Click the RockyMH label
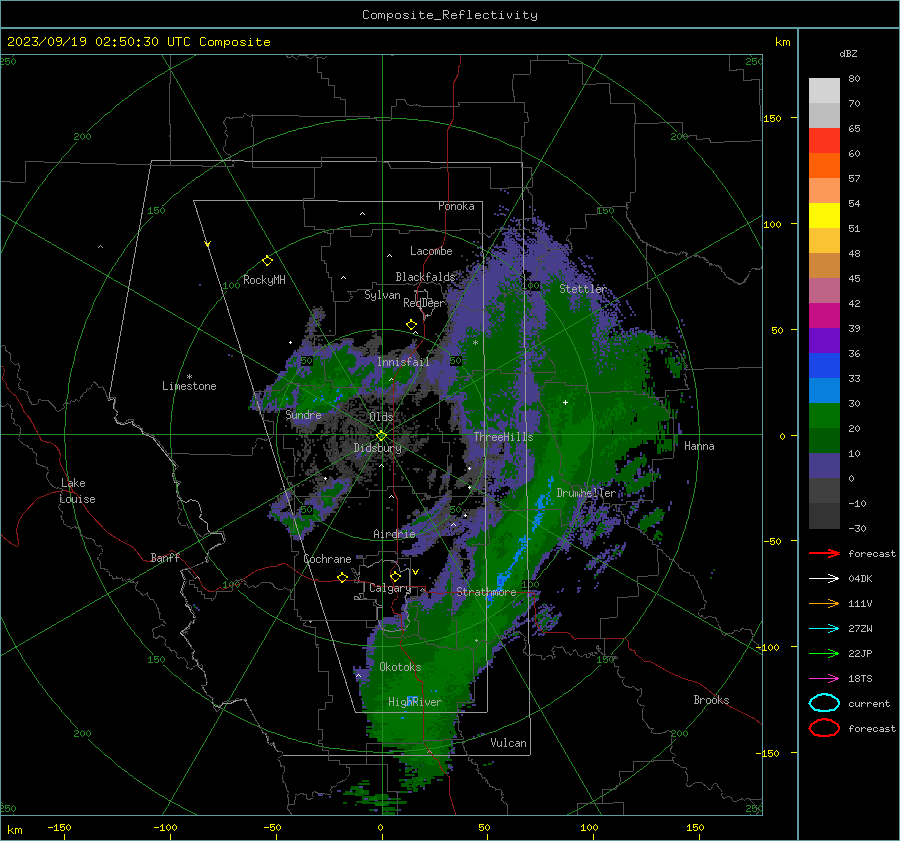The width and height of the screenshot is (900, 841). [264, 280]
